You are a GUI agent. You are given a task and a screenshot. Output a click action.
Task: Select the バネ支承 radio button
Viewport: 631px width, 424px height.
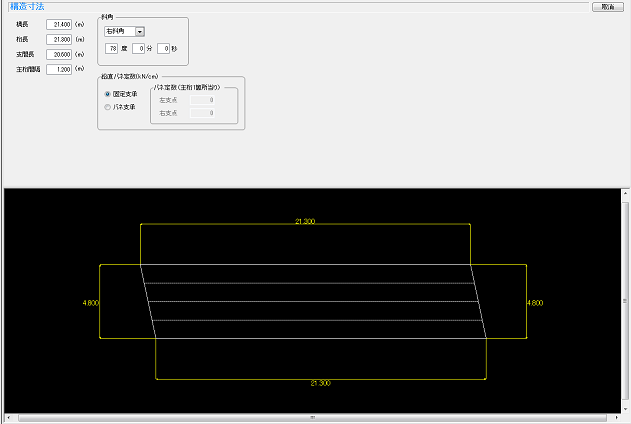[x=107, y=107]
